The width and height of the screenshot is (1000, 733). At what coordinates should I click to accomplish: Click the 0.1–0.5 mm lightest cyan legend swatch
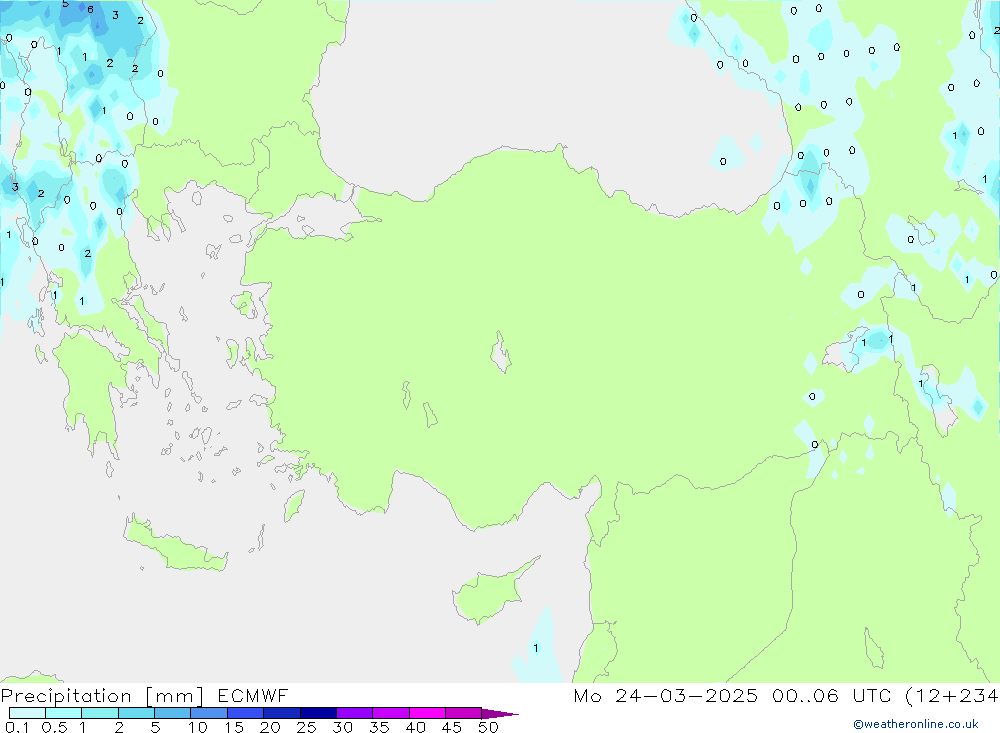pos(27,713)
